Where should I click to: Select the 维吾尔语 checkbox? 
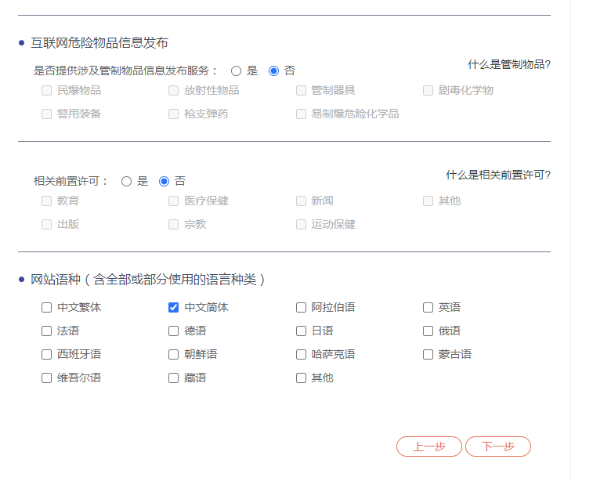pos(47,378)
